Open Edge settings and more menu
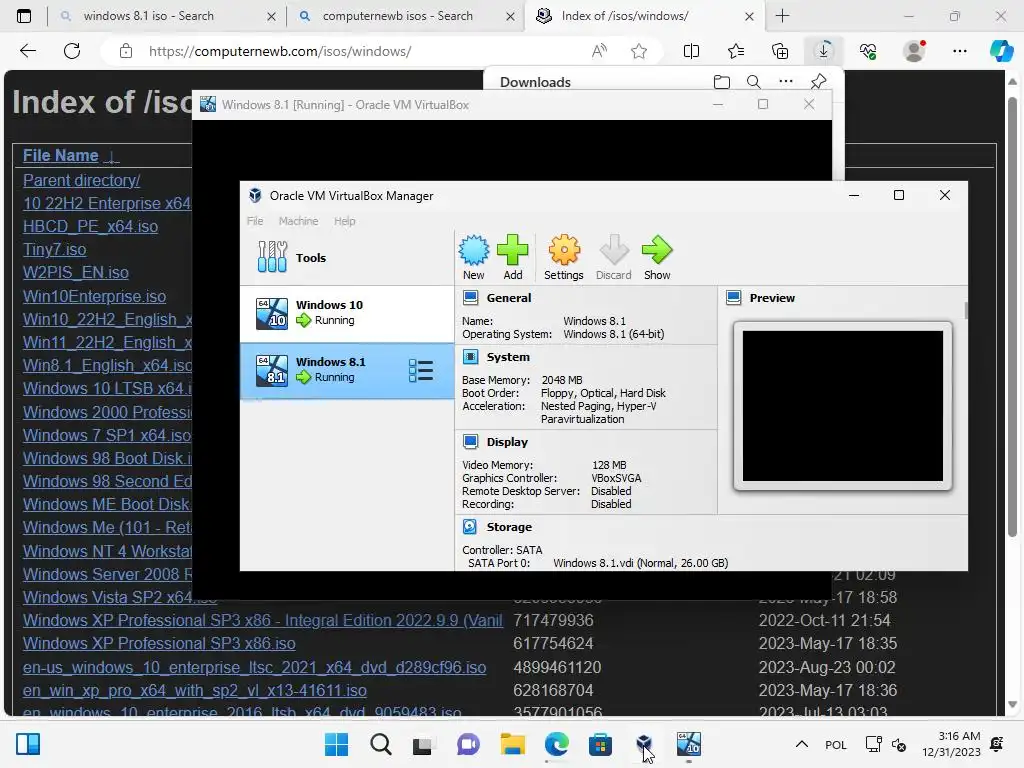 [959, 51]
